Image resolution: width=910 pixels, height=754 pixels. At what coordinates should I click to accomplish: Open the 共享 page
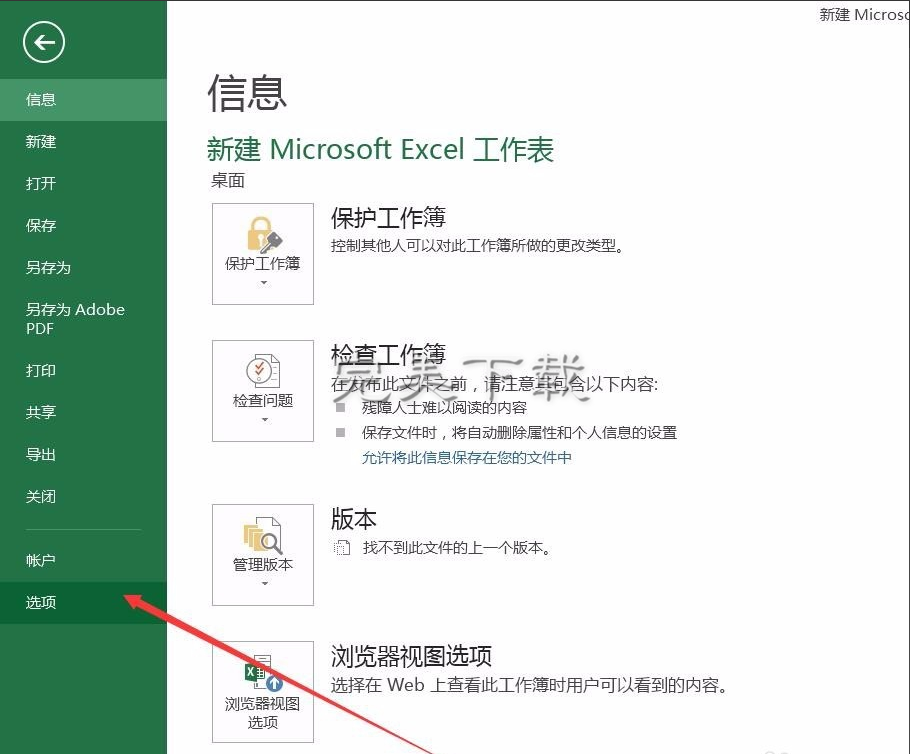coord(83,412)
